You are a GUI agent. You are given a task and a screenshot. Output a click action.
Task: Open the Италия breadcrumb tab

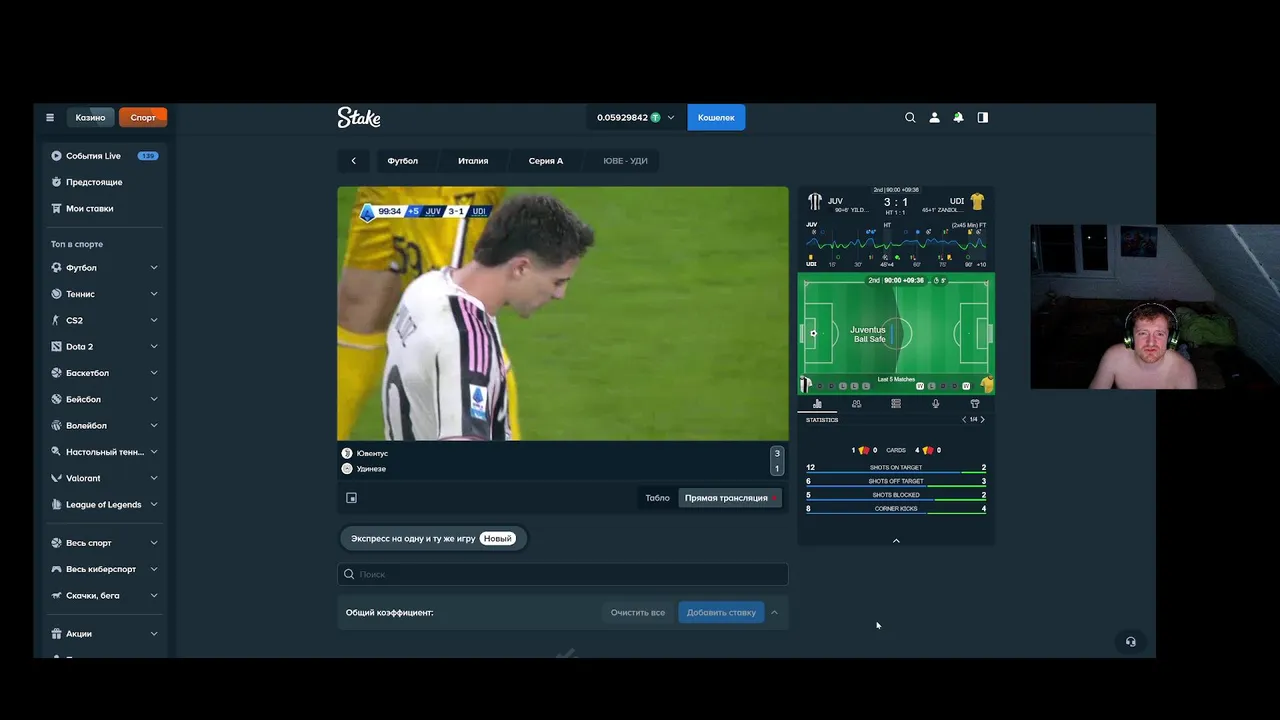[473, 161]
